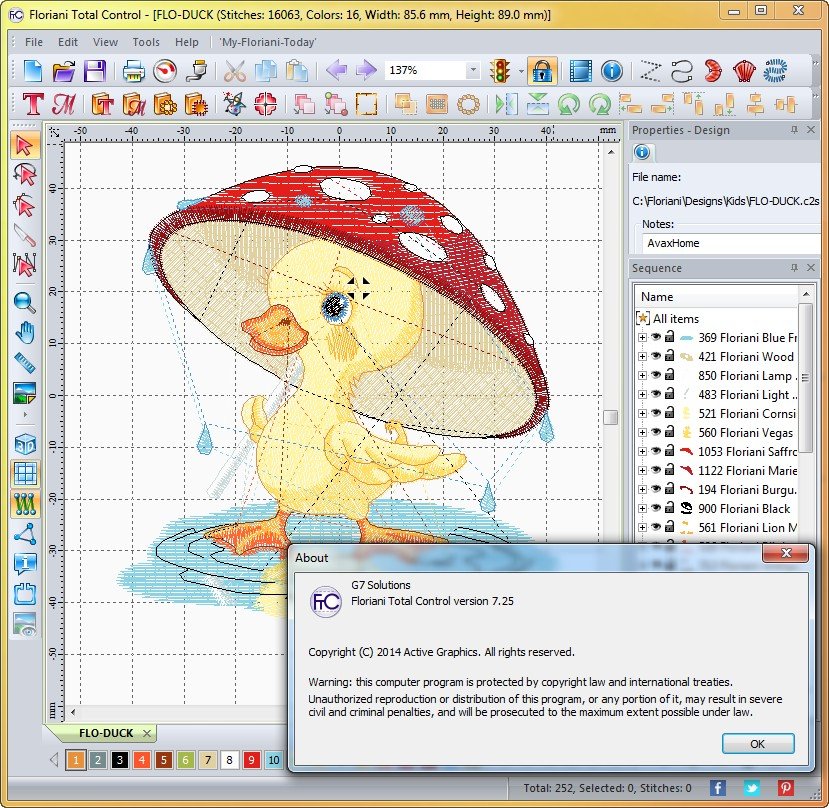Image resolution: width=829 pixels, height=808 pixels.
Task: Open the View menu
Action: pyautogui.click(x=105, y=42)
